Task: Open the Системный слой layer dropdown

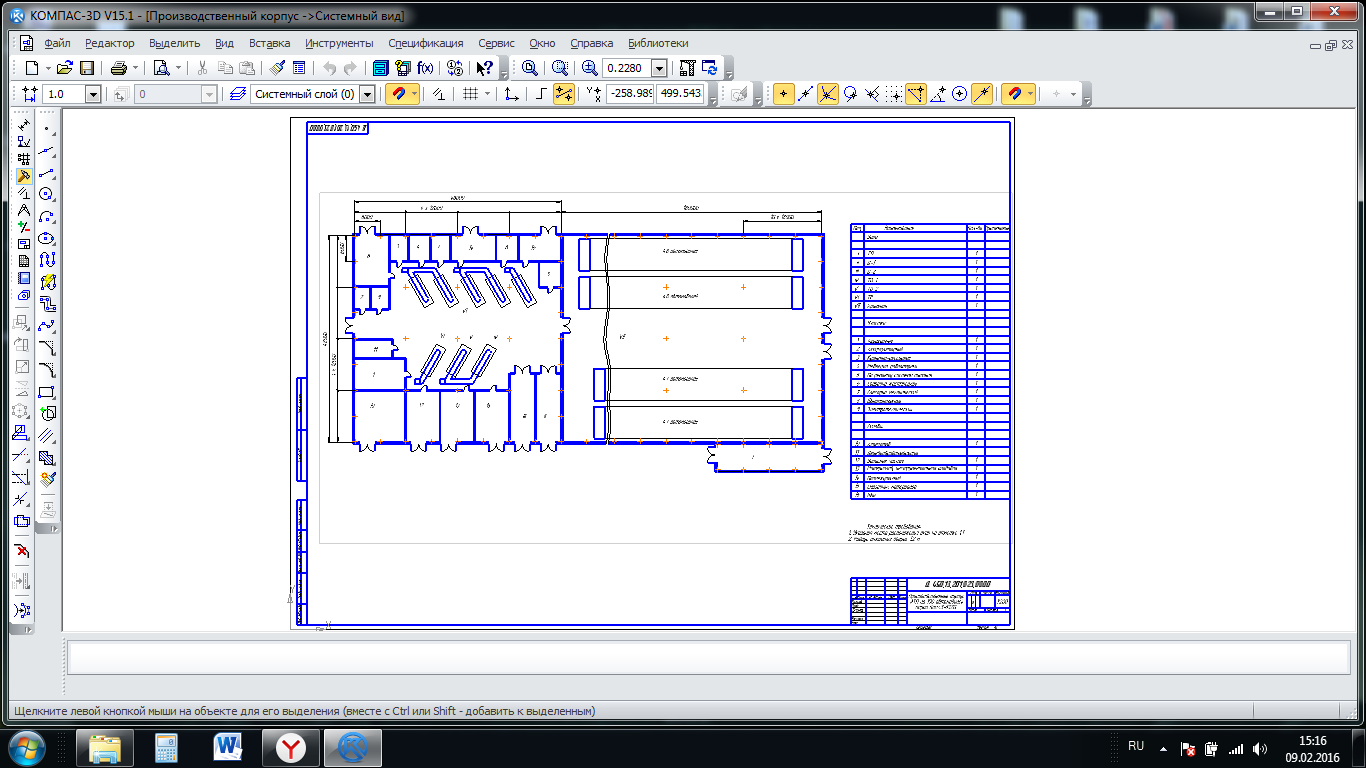Action: point(367,94)
